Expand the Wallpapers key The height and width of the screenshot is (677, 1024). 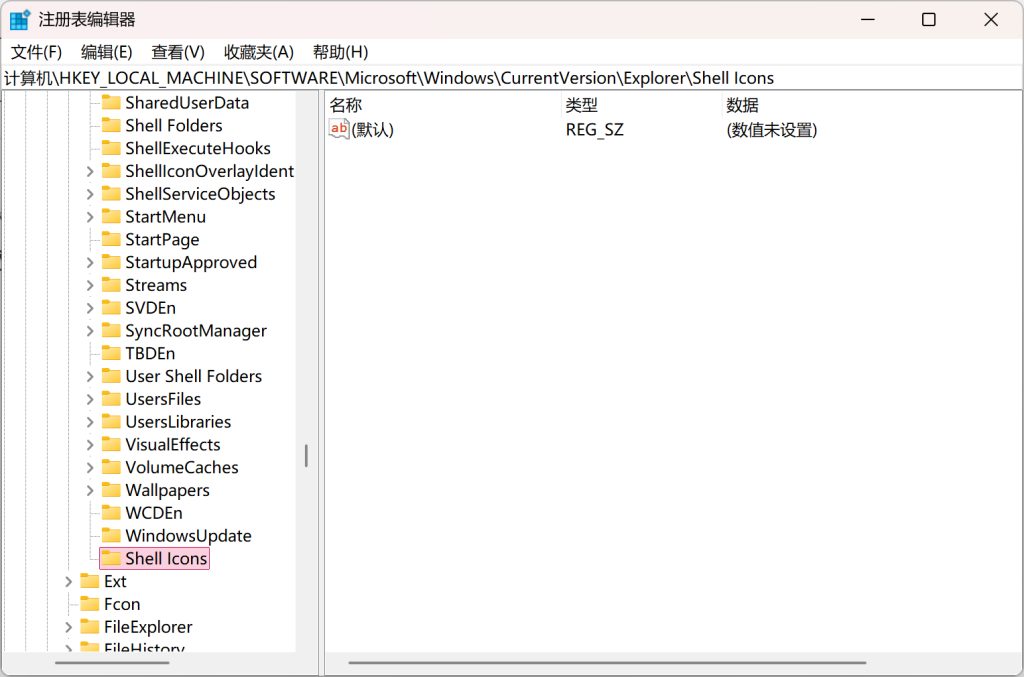coord(90,490)
